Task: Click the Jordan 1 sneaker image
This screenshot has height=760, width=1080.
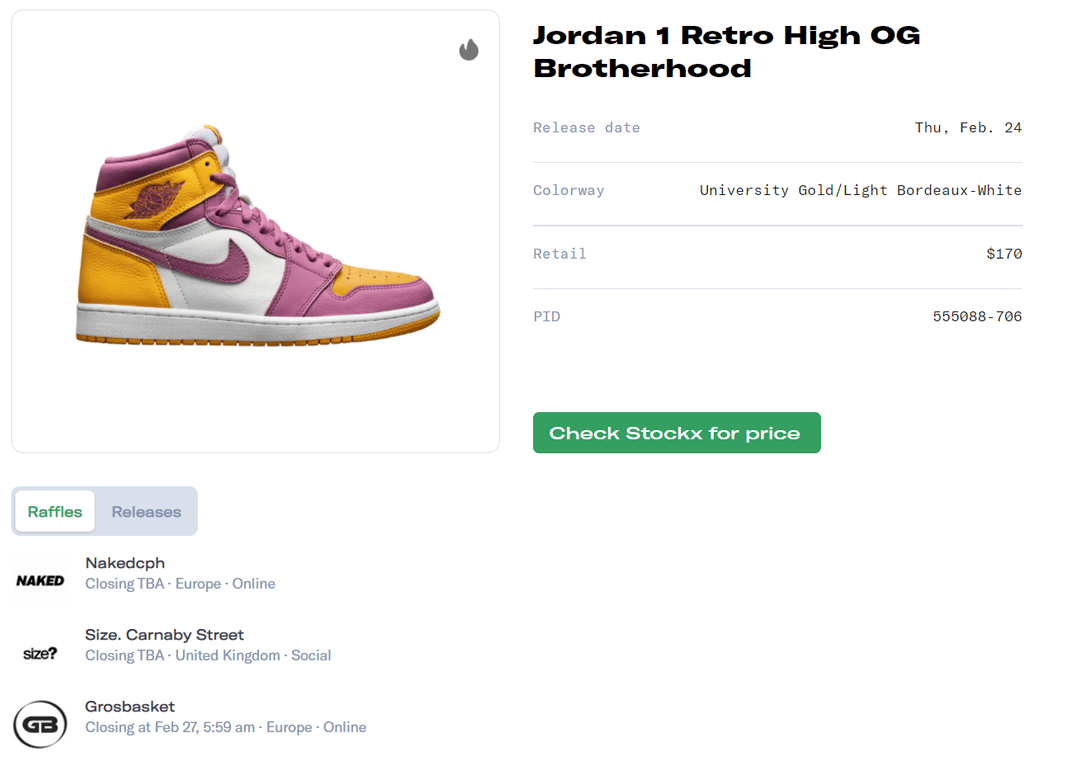Action: (x=256, y=236)
